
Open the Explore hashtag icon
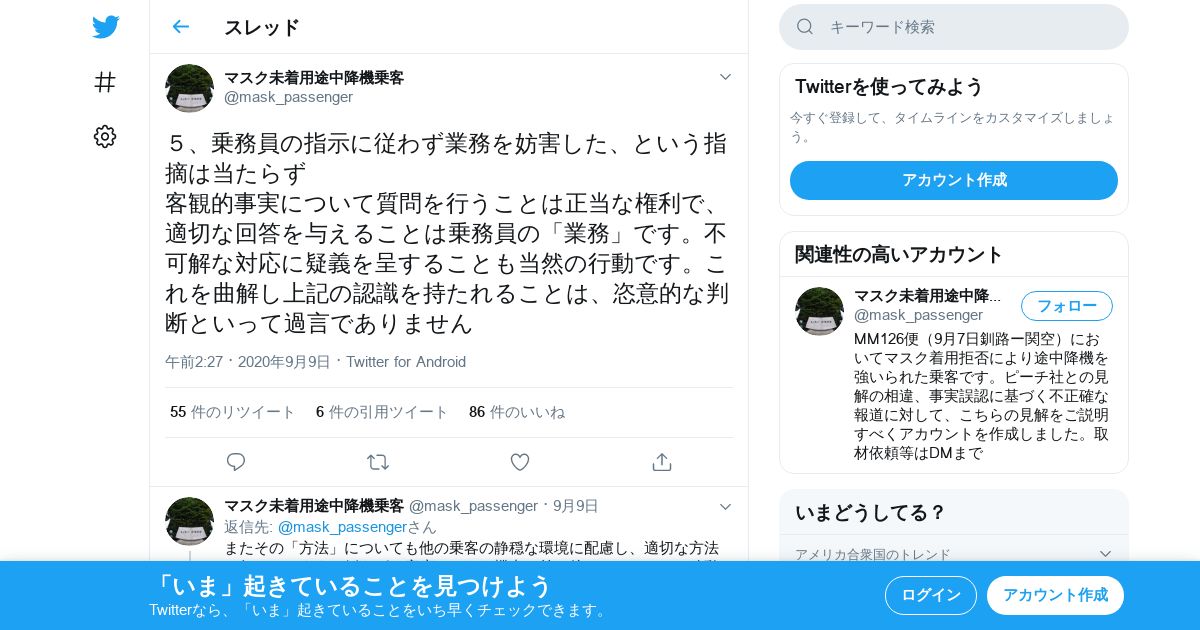coord(105,82)
